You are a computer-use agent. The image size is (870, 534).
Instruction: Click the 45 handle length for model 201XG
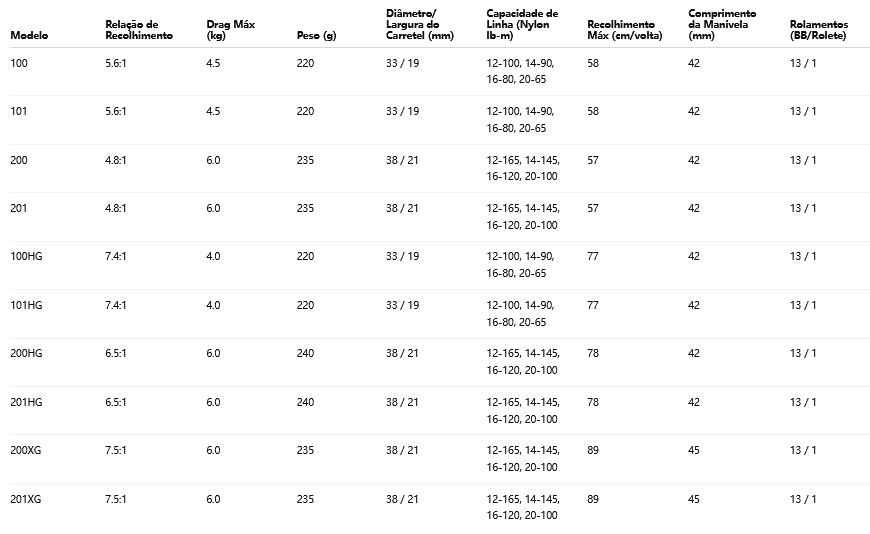click(694, 499)
